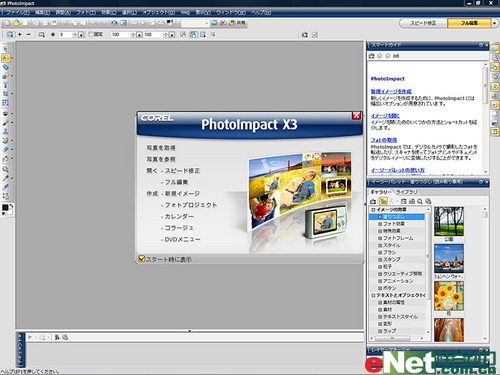This screenshot has width=500, height=375.
Task: Click the topmost icon in the right panel strip
Action: click(495, 49)
